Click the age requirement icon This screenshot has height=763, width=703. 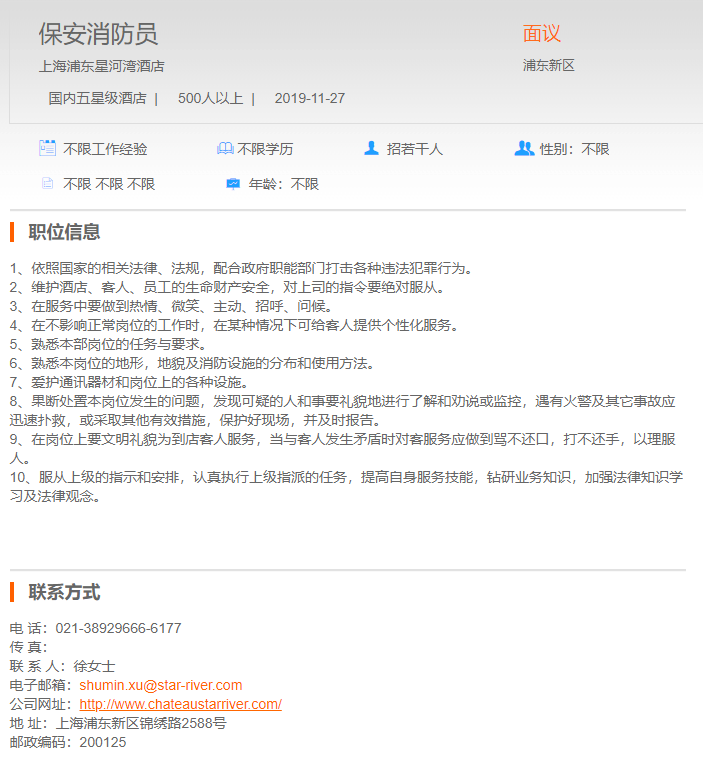point(232,184)
